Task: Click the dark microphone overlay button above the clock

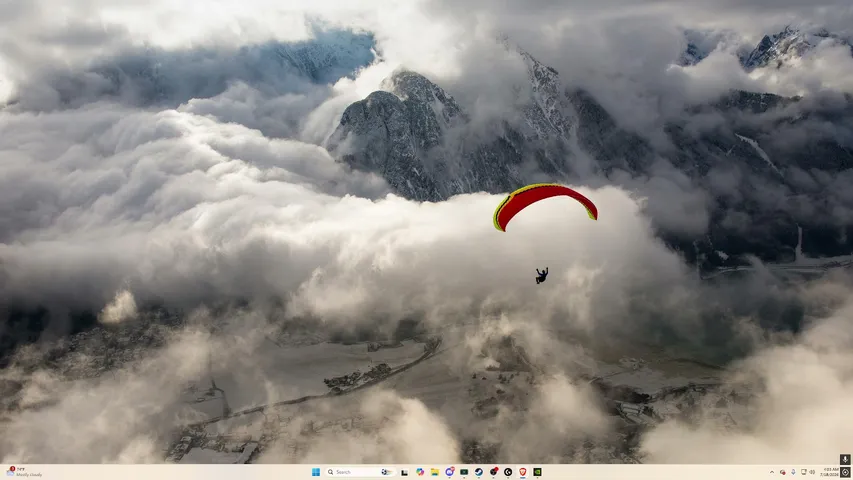Action: [x=845, y=459]
